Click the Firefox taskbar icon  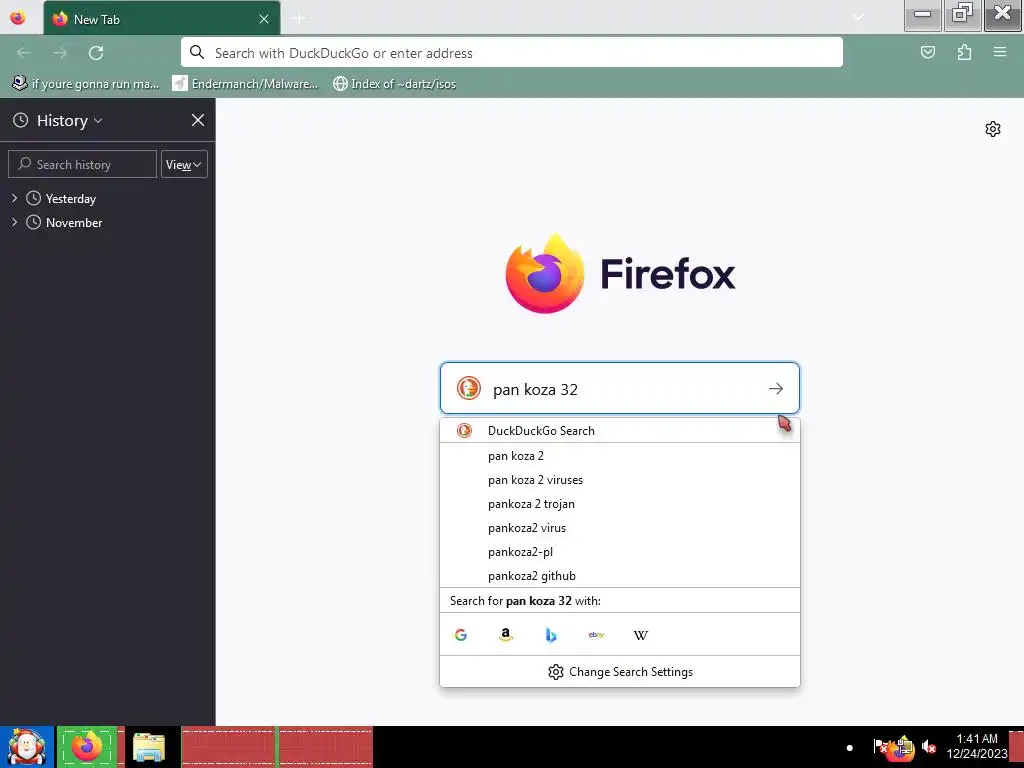point(87,747)
